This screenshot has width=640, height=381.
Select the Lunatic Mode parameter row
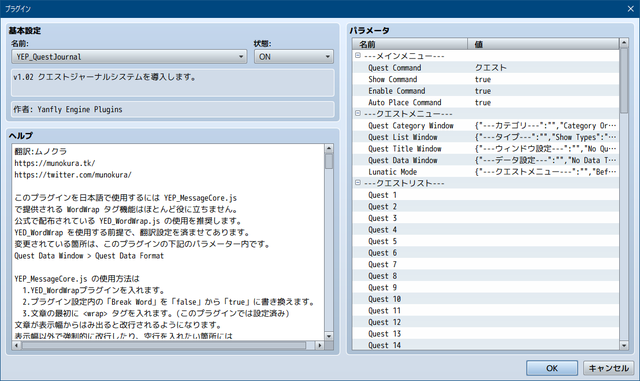click(486, 172)
